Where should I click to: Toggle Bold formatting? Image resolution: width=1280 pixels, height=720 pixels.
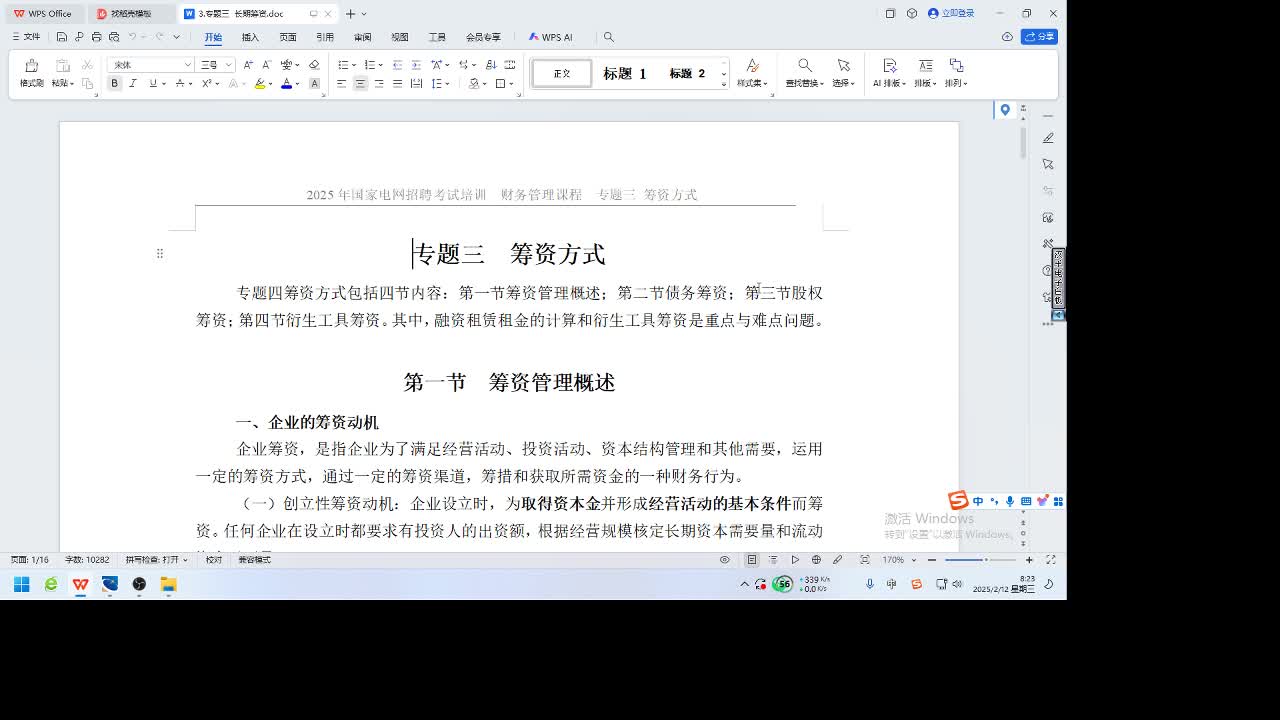114,84
